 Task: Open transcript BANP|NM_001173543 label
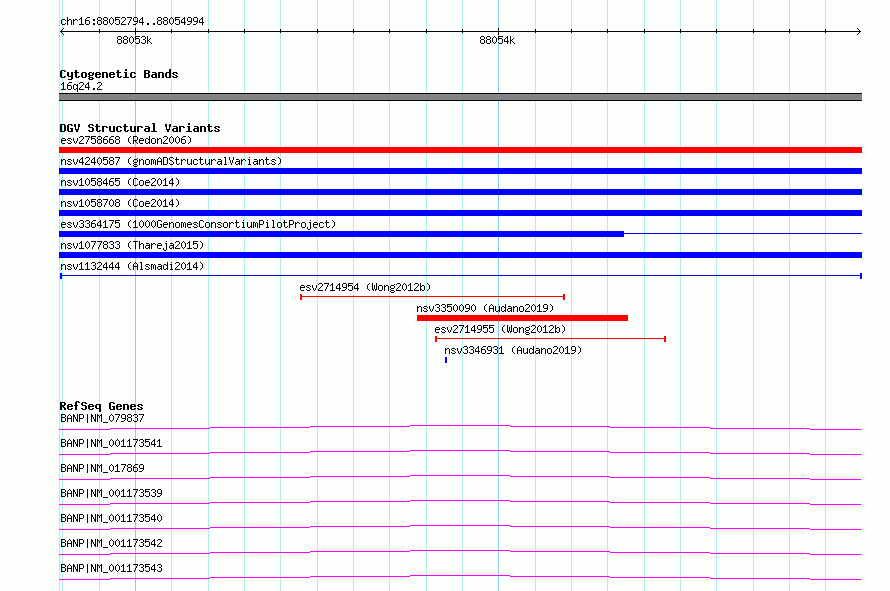111,568
